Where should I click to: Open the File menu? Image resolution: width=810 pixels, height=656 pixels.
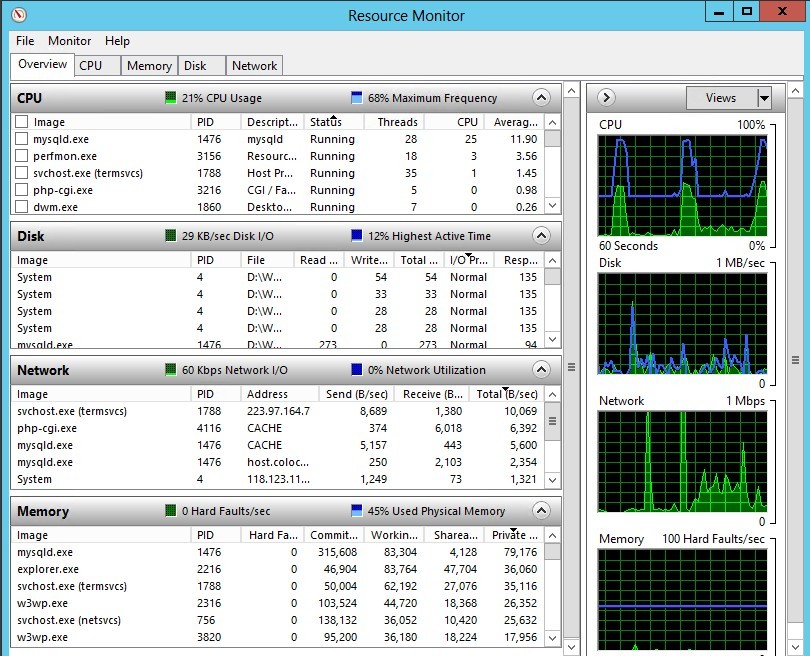point(25,41)
